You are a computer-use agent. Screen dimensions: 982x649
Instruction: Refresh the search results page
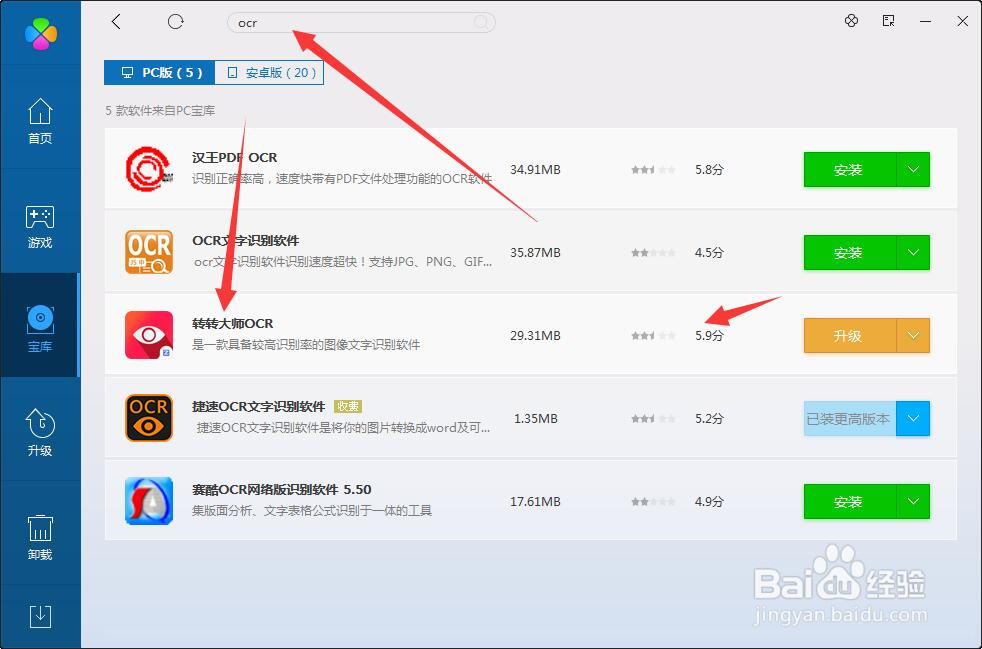[x=175, y=22]
